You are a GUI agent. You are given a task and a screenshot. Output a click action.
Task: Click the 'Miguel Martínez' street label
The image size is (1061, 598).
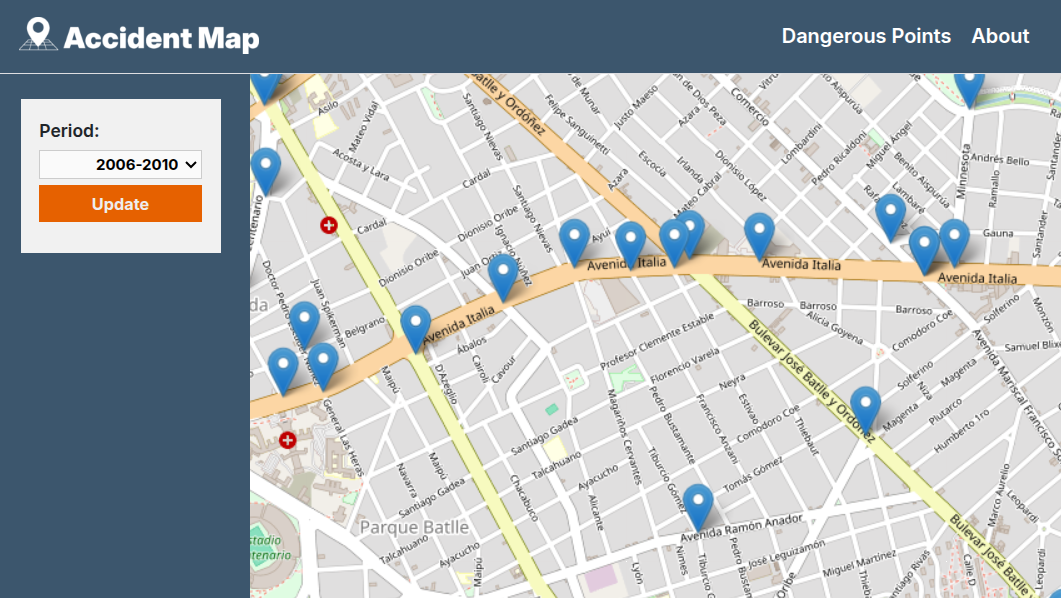[859, 564]
